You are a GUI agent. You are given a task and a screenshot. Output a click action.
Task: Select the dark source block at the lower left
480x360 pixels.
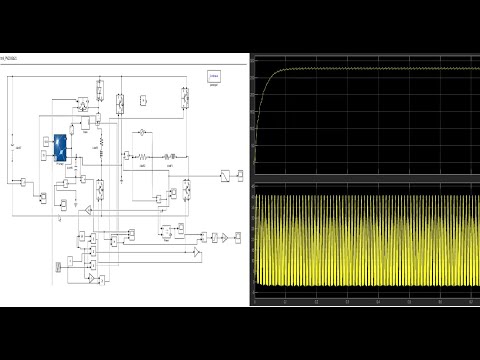pyautogui.click(x=58, y=267)
